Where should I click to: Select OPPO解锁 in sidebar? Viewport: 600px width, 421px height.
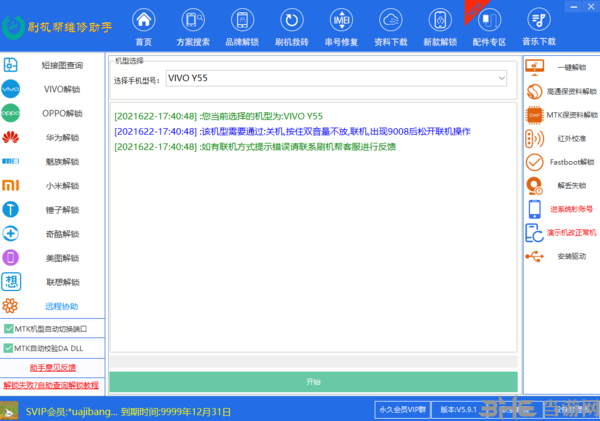(62, 113)
